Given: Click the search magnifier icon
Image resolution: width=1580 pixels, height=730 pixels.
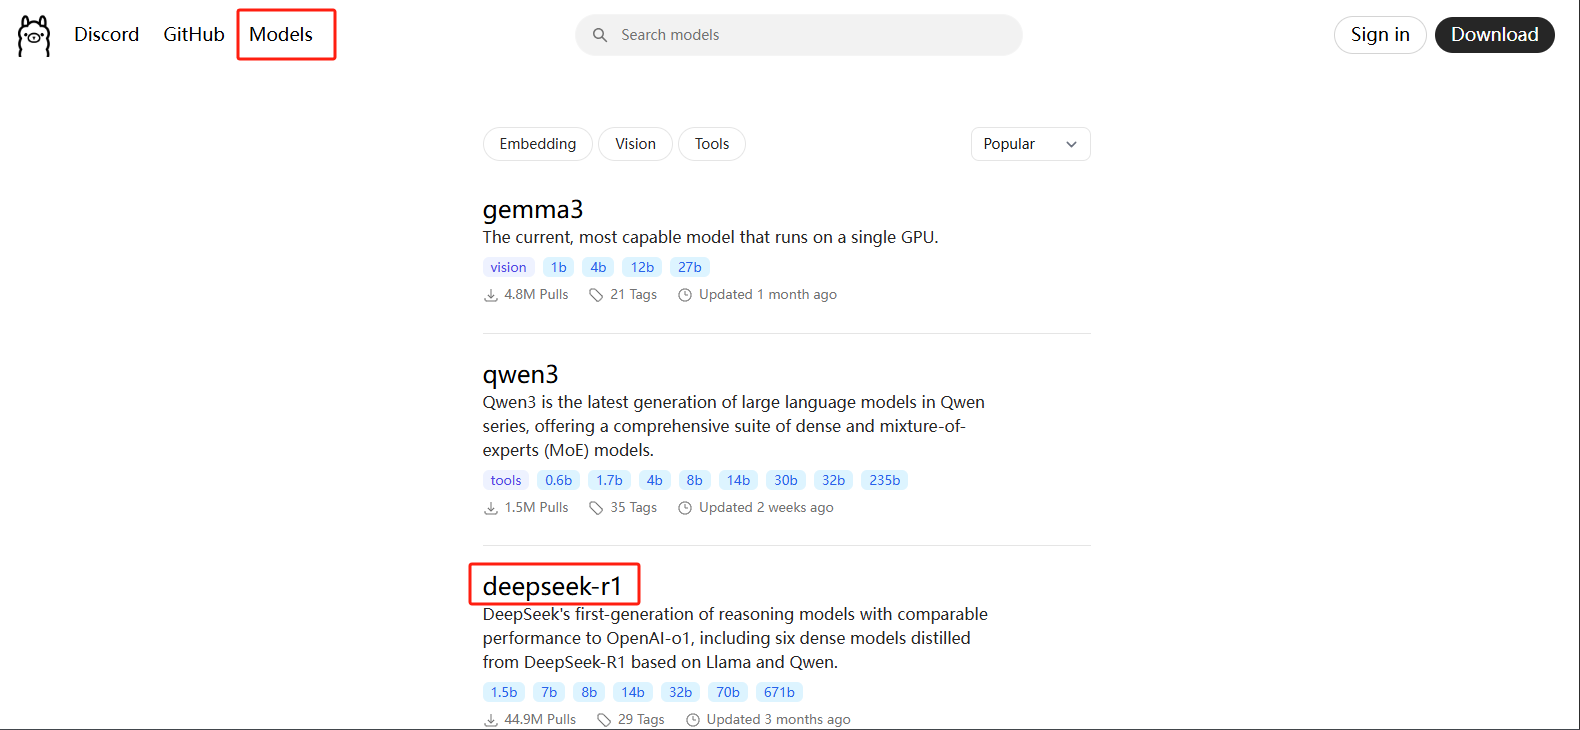Looking at the screenshot, I should [x=600, y=35].
